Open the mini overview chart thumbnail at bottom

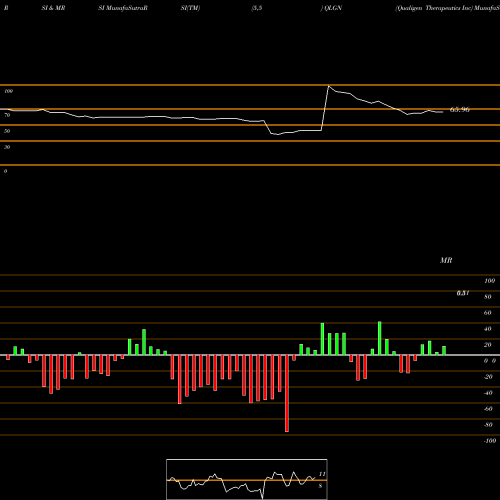pos(247,479)
